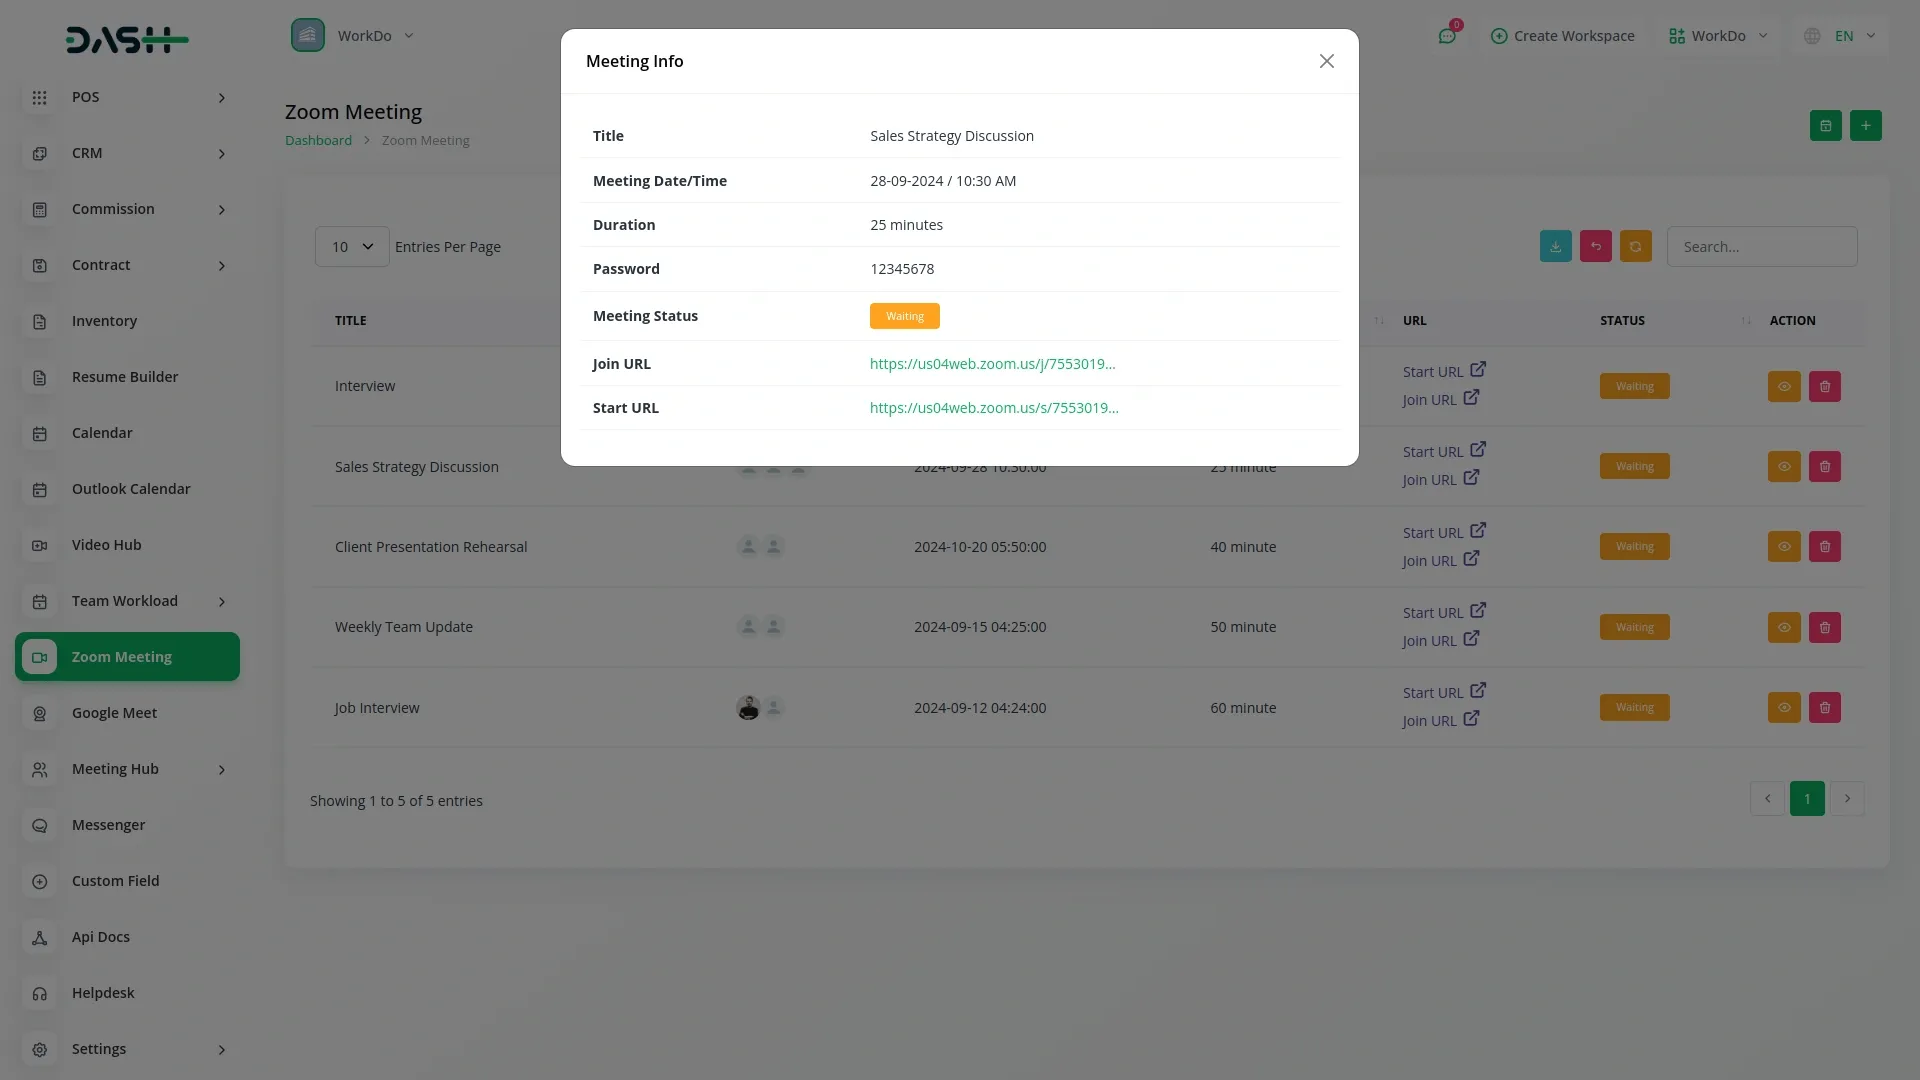
Task: Show Weekly Team Update details eye icon
Action: (1783, 628)
